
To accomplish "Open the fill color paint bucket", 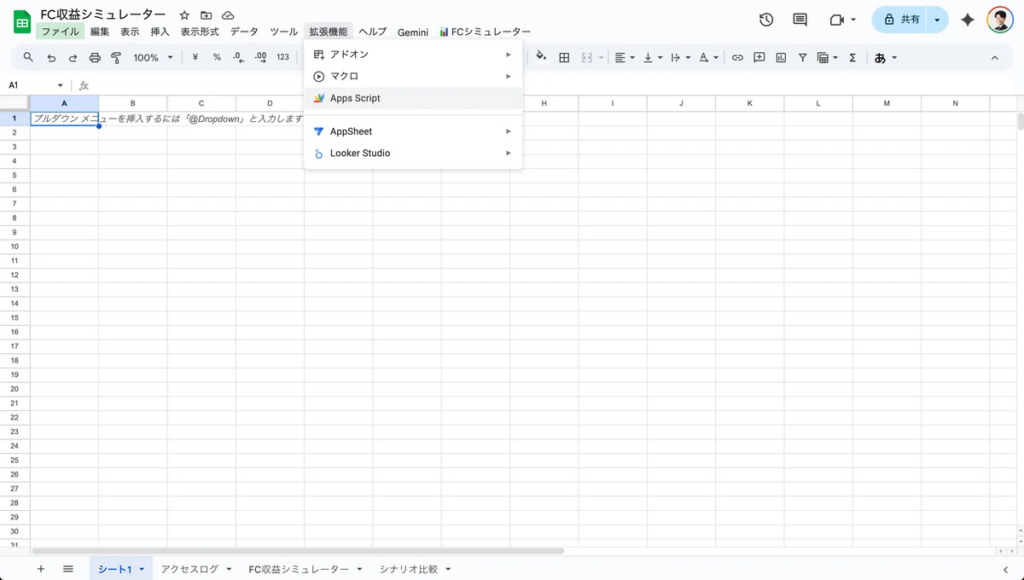I will pos(541,57).
